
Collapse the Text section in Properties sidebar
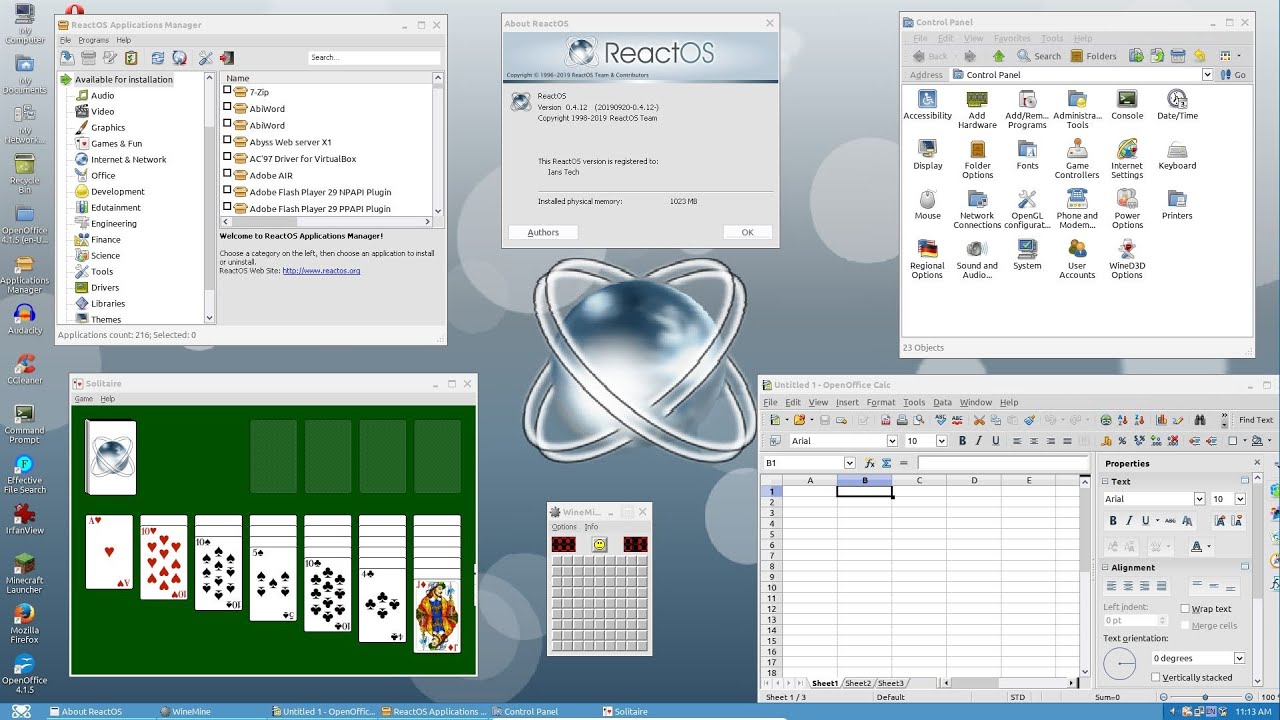click(x=1106, y=481)
